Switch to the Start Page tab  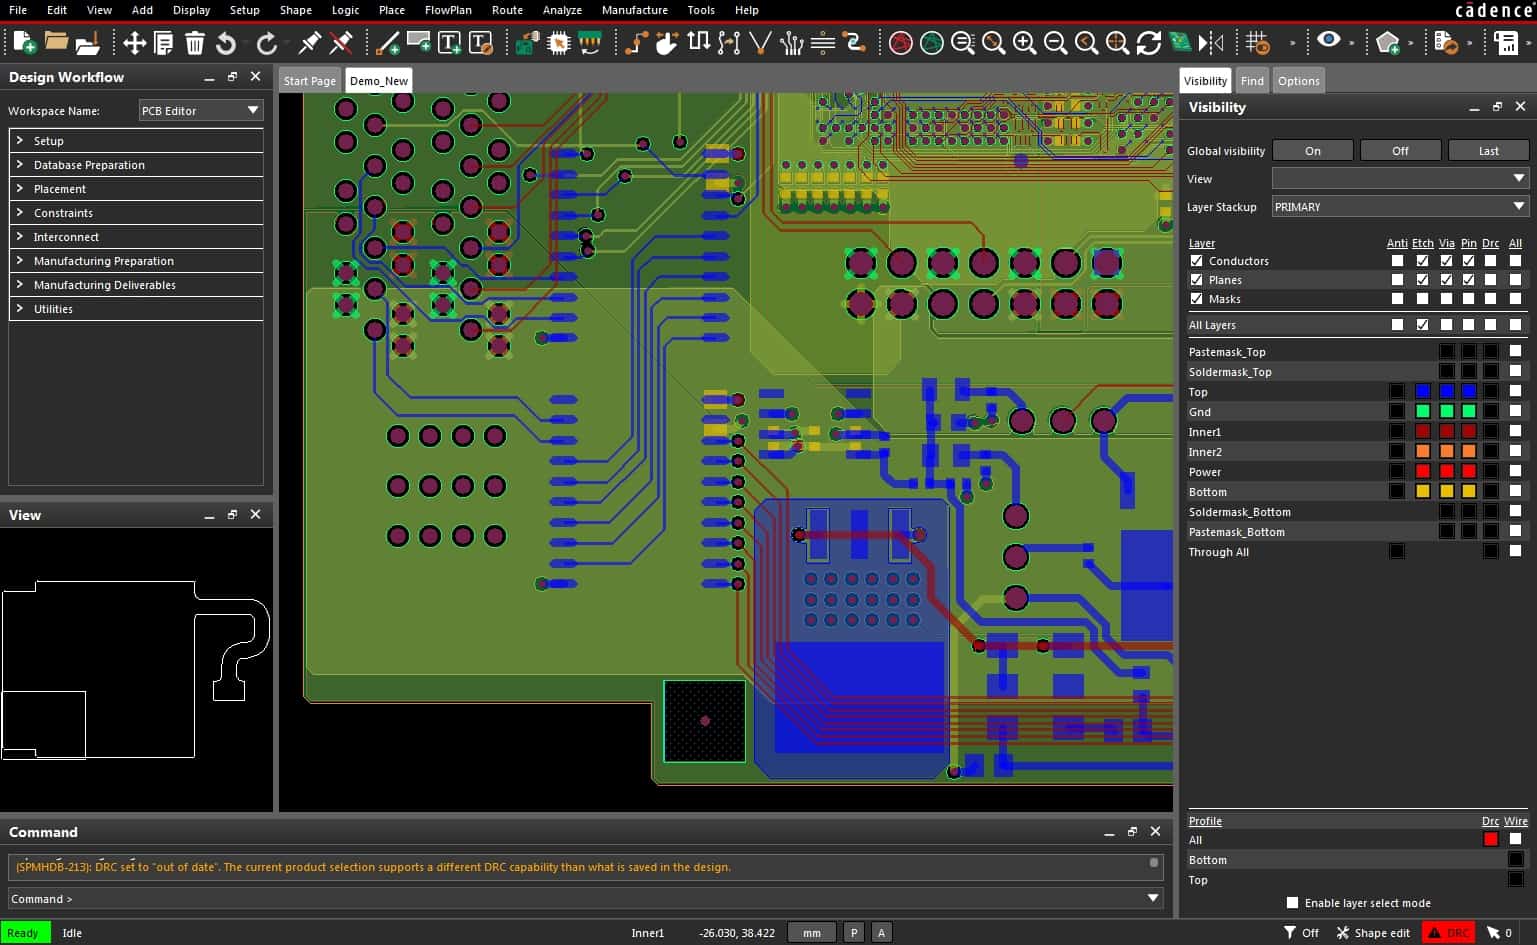[310, 81]
